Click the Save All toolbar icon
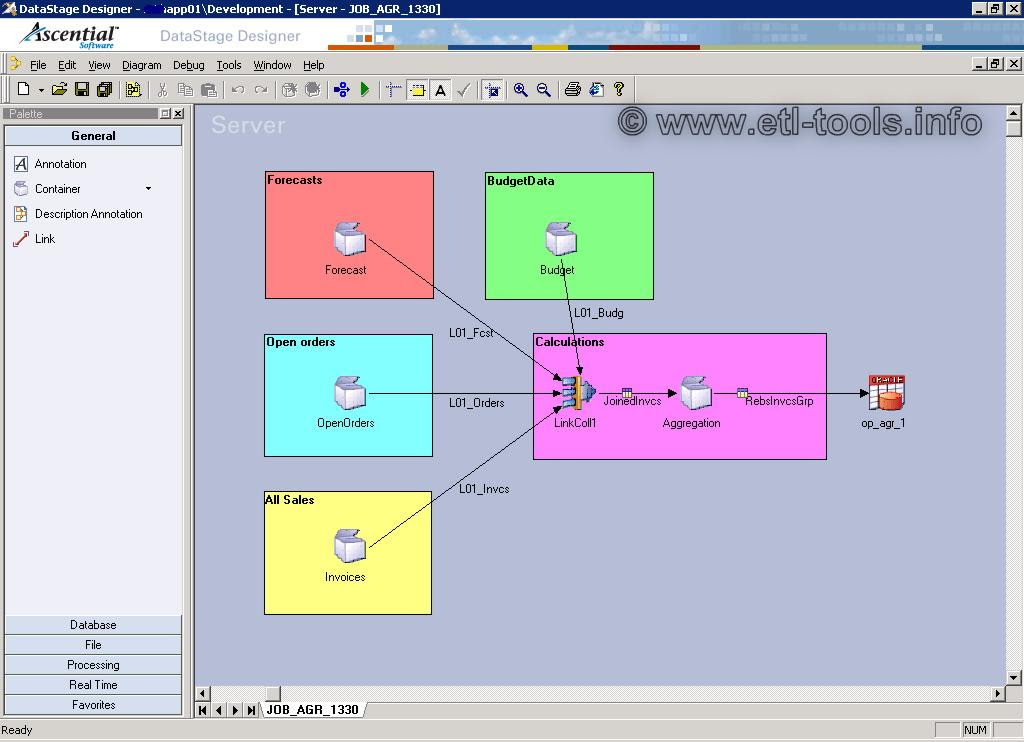Image resolution: width=1024 pixels, height=742 pixels. click(x=104, y=89)
